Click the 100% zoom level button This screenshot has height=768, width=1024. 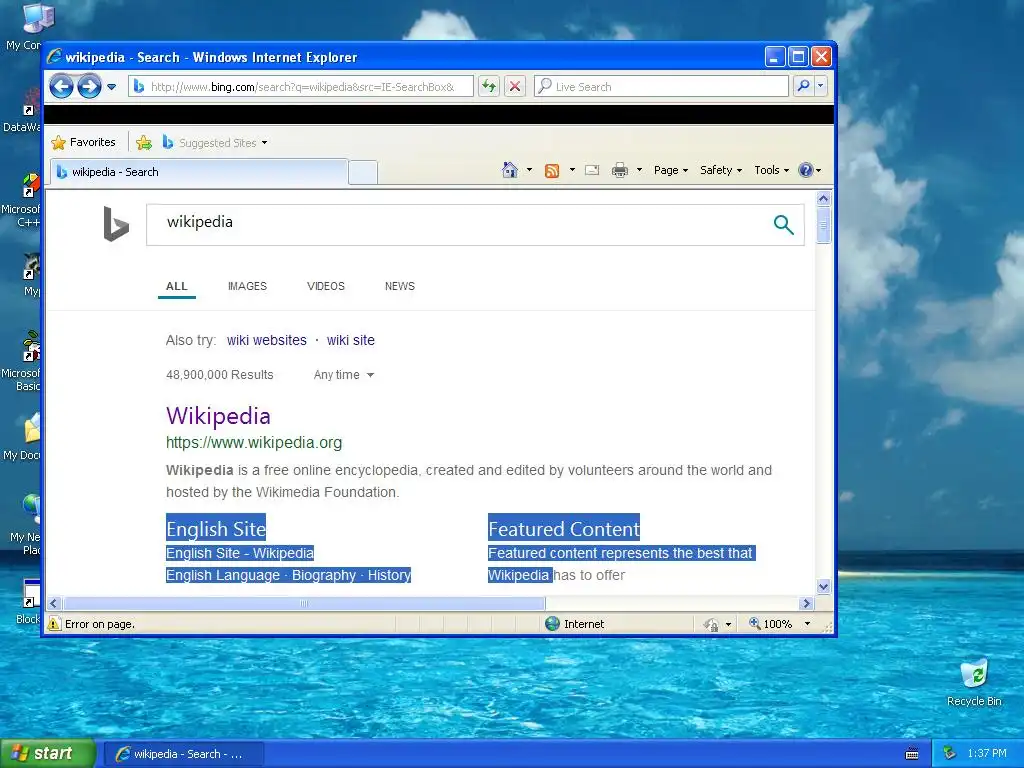[771, 624]
